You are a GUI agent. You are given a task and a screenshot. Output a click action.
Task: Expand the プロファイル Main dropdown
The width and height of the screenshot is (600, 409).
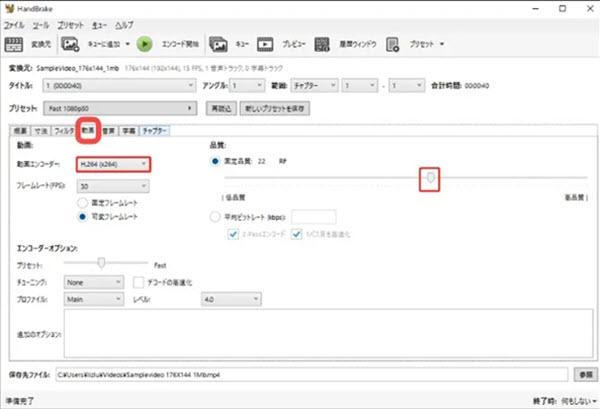95,298
